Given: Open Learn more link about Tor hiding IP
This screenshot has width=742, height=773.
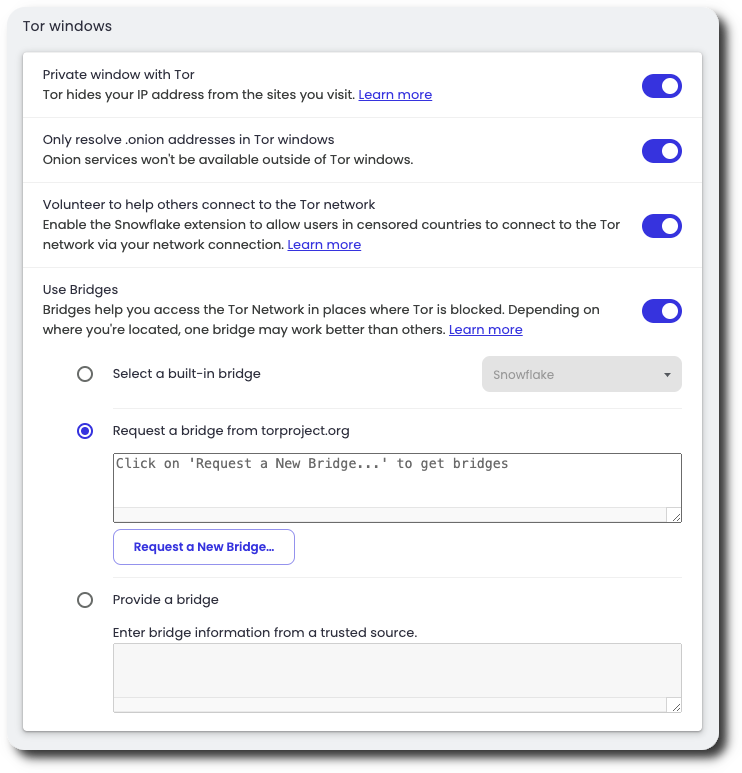Looking at the screenshot, I should [395, 95].
